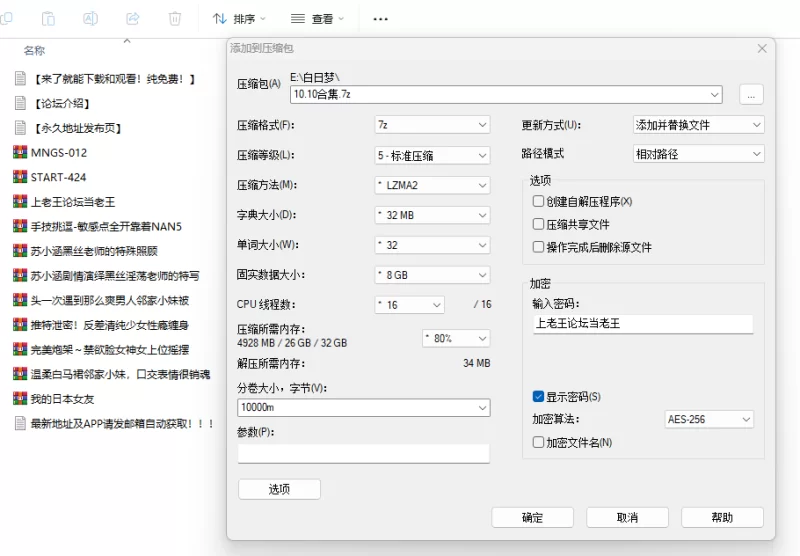Enable the 创建自解压程序 checkbox

(x=539, y=202)
